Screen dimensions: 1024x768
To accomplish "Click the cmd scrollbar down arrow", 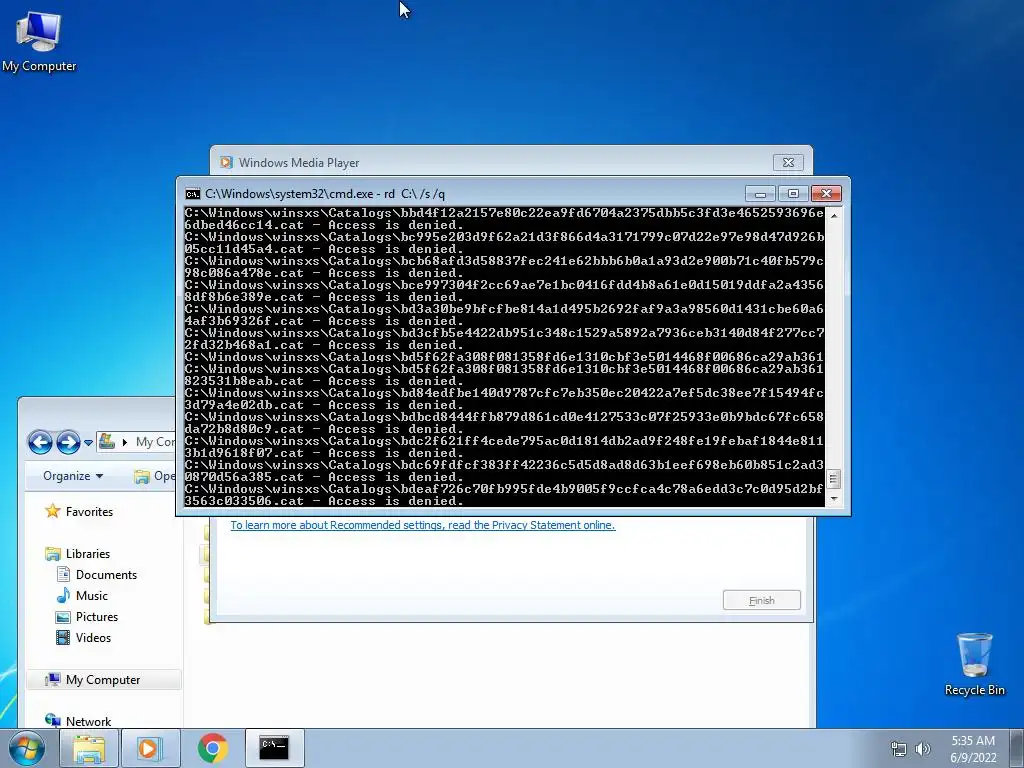I will (x=834, y=499).
